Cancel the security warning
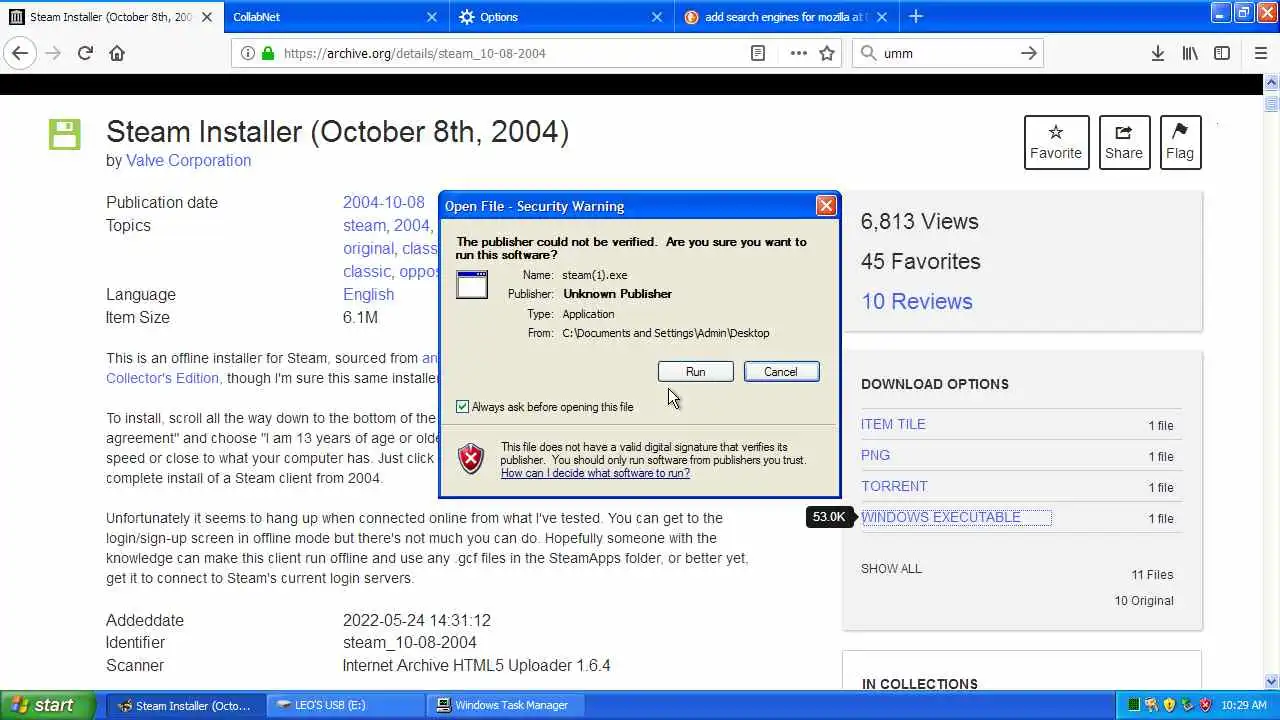The image size is (1280, 720). pos(781,372)
